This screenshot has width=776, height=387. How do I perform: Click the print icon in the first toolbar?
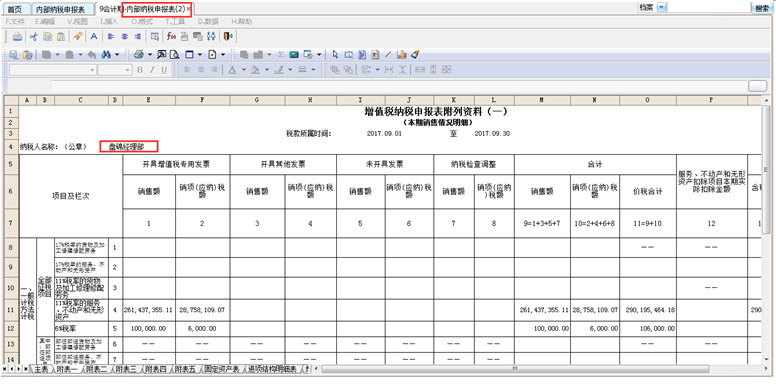click(17, 36)
